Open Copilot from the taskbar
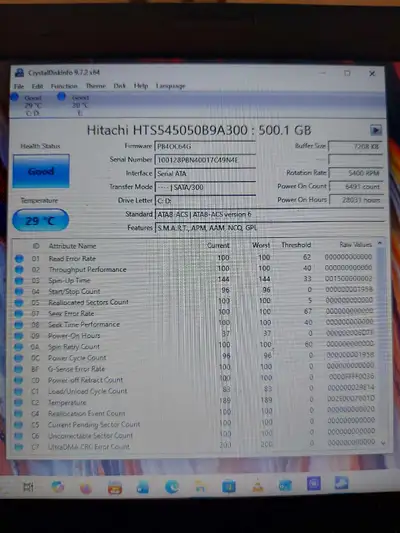 (57, 487)
